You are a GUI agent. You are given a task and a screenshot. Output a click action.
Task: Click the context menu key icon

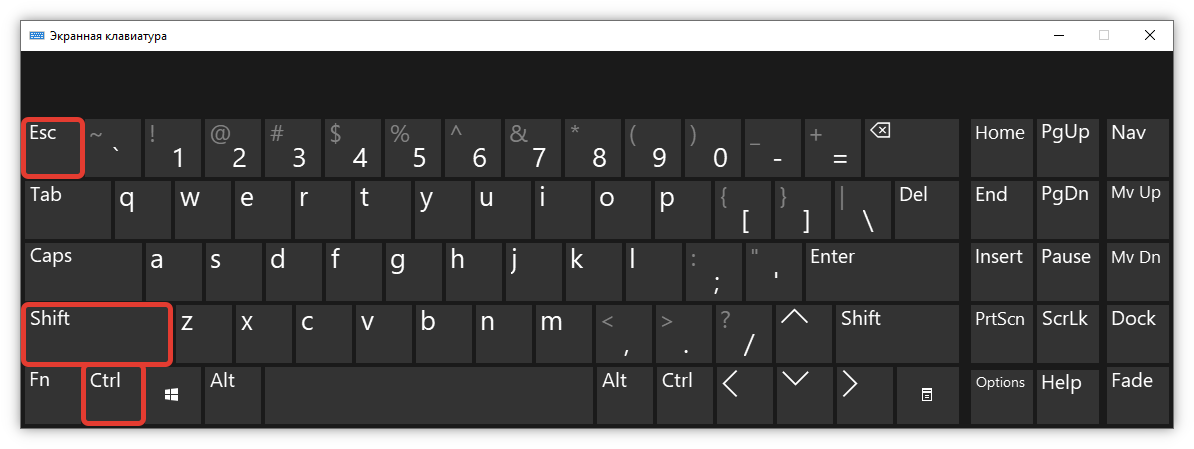(x=926, y=395)
